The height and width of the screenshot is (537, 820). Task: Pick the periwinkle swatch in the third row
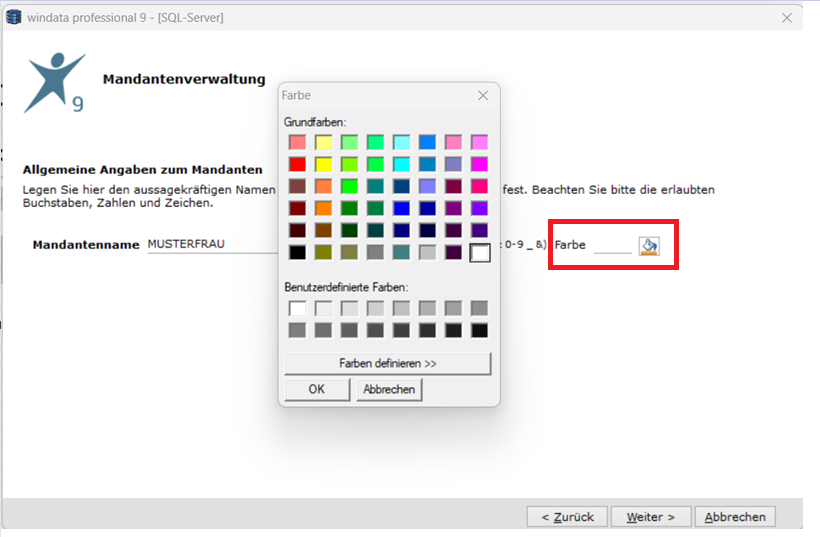[x=427, y=186]
